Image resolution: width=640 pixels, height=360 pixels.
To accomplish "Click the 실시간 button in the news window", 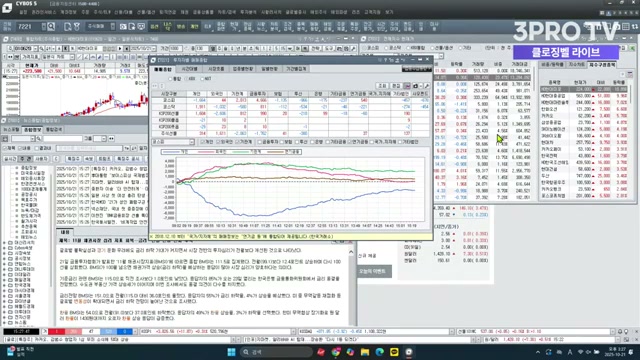I will (x=10, y=159).
